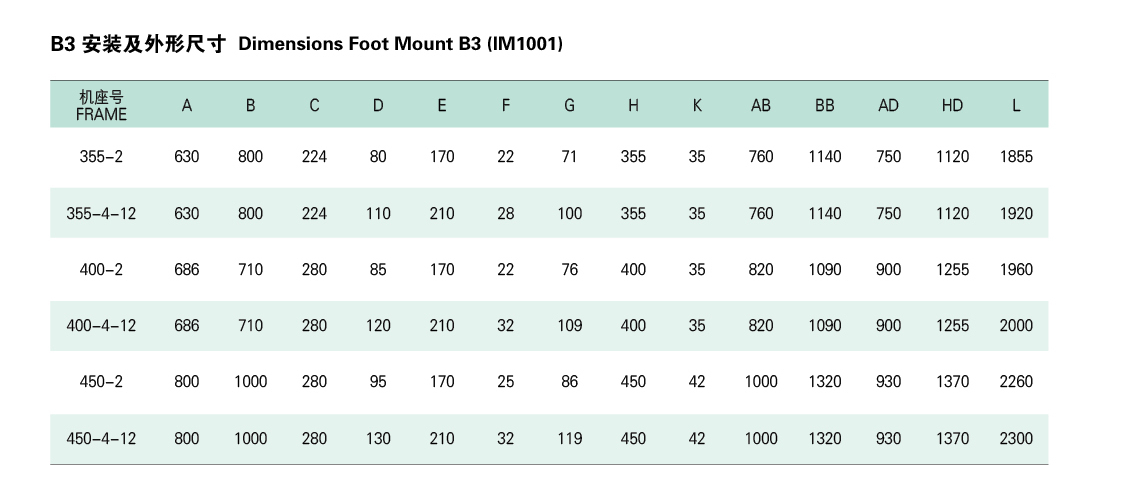Select D value 95 in the 450-2 row
This screenshot has height=485, width=1130.
click(x=378, y=381)
